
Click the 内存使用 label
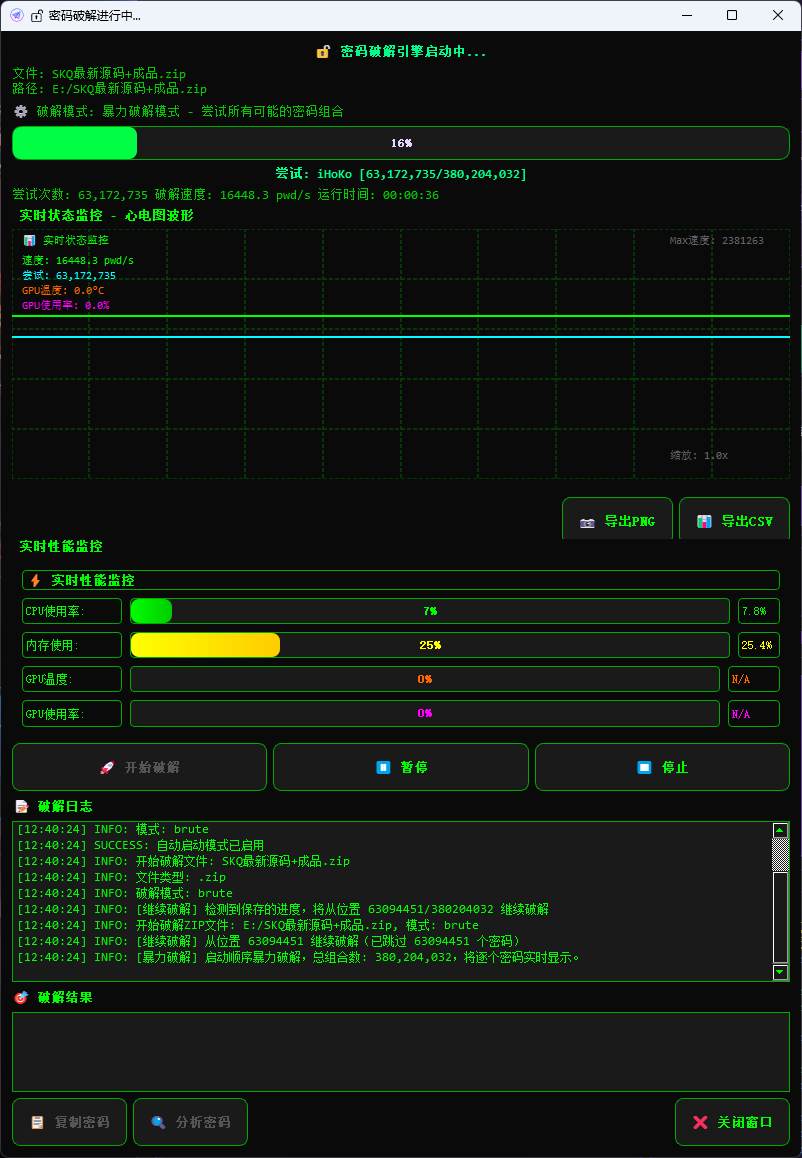(x=72, y=645)
